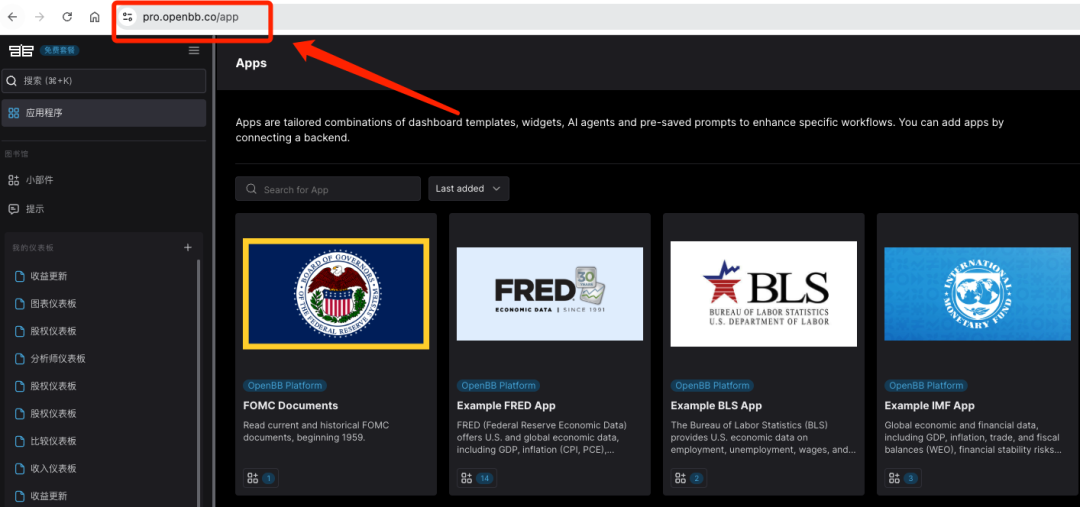Click the Search for App field
Image resolution: width=1080 pixels, height=507 pixels.
[328, 189]
